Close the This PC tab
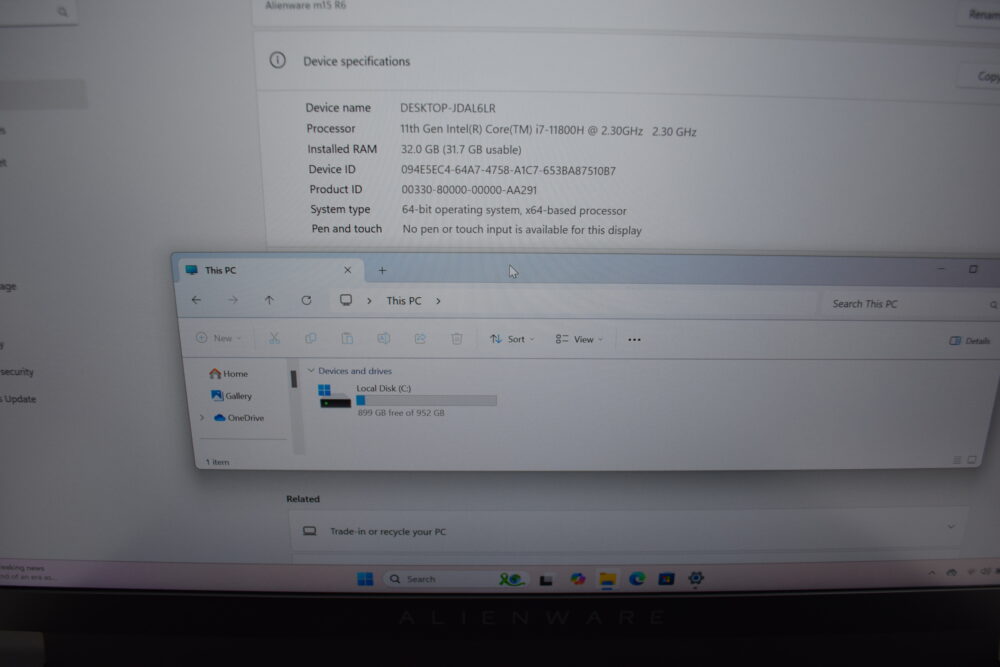 click(348, 270)
